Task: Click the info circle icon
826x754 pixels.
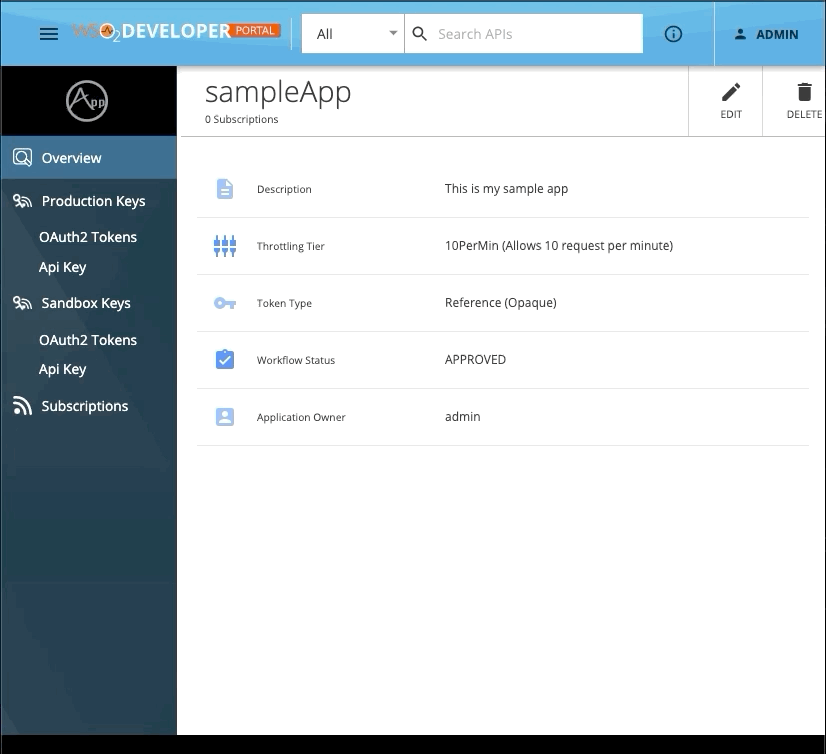Action: (673, 34)
